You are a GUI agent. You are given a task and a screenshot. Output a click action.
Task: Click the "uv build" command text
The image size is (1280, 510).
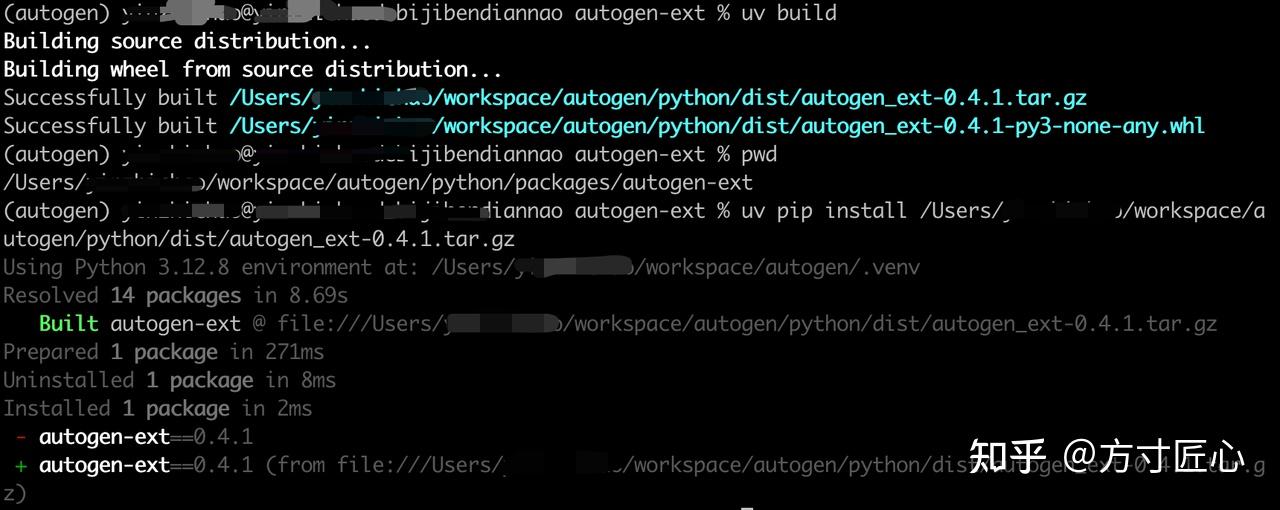click(x=789, y=14)
